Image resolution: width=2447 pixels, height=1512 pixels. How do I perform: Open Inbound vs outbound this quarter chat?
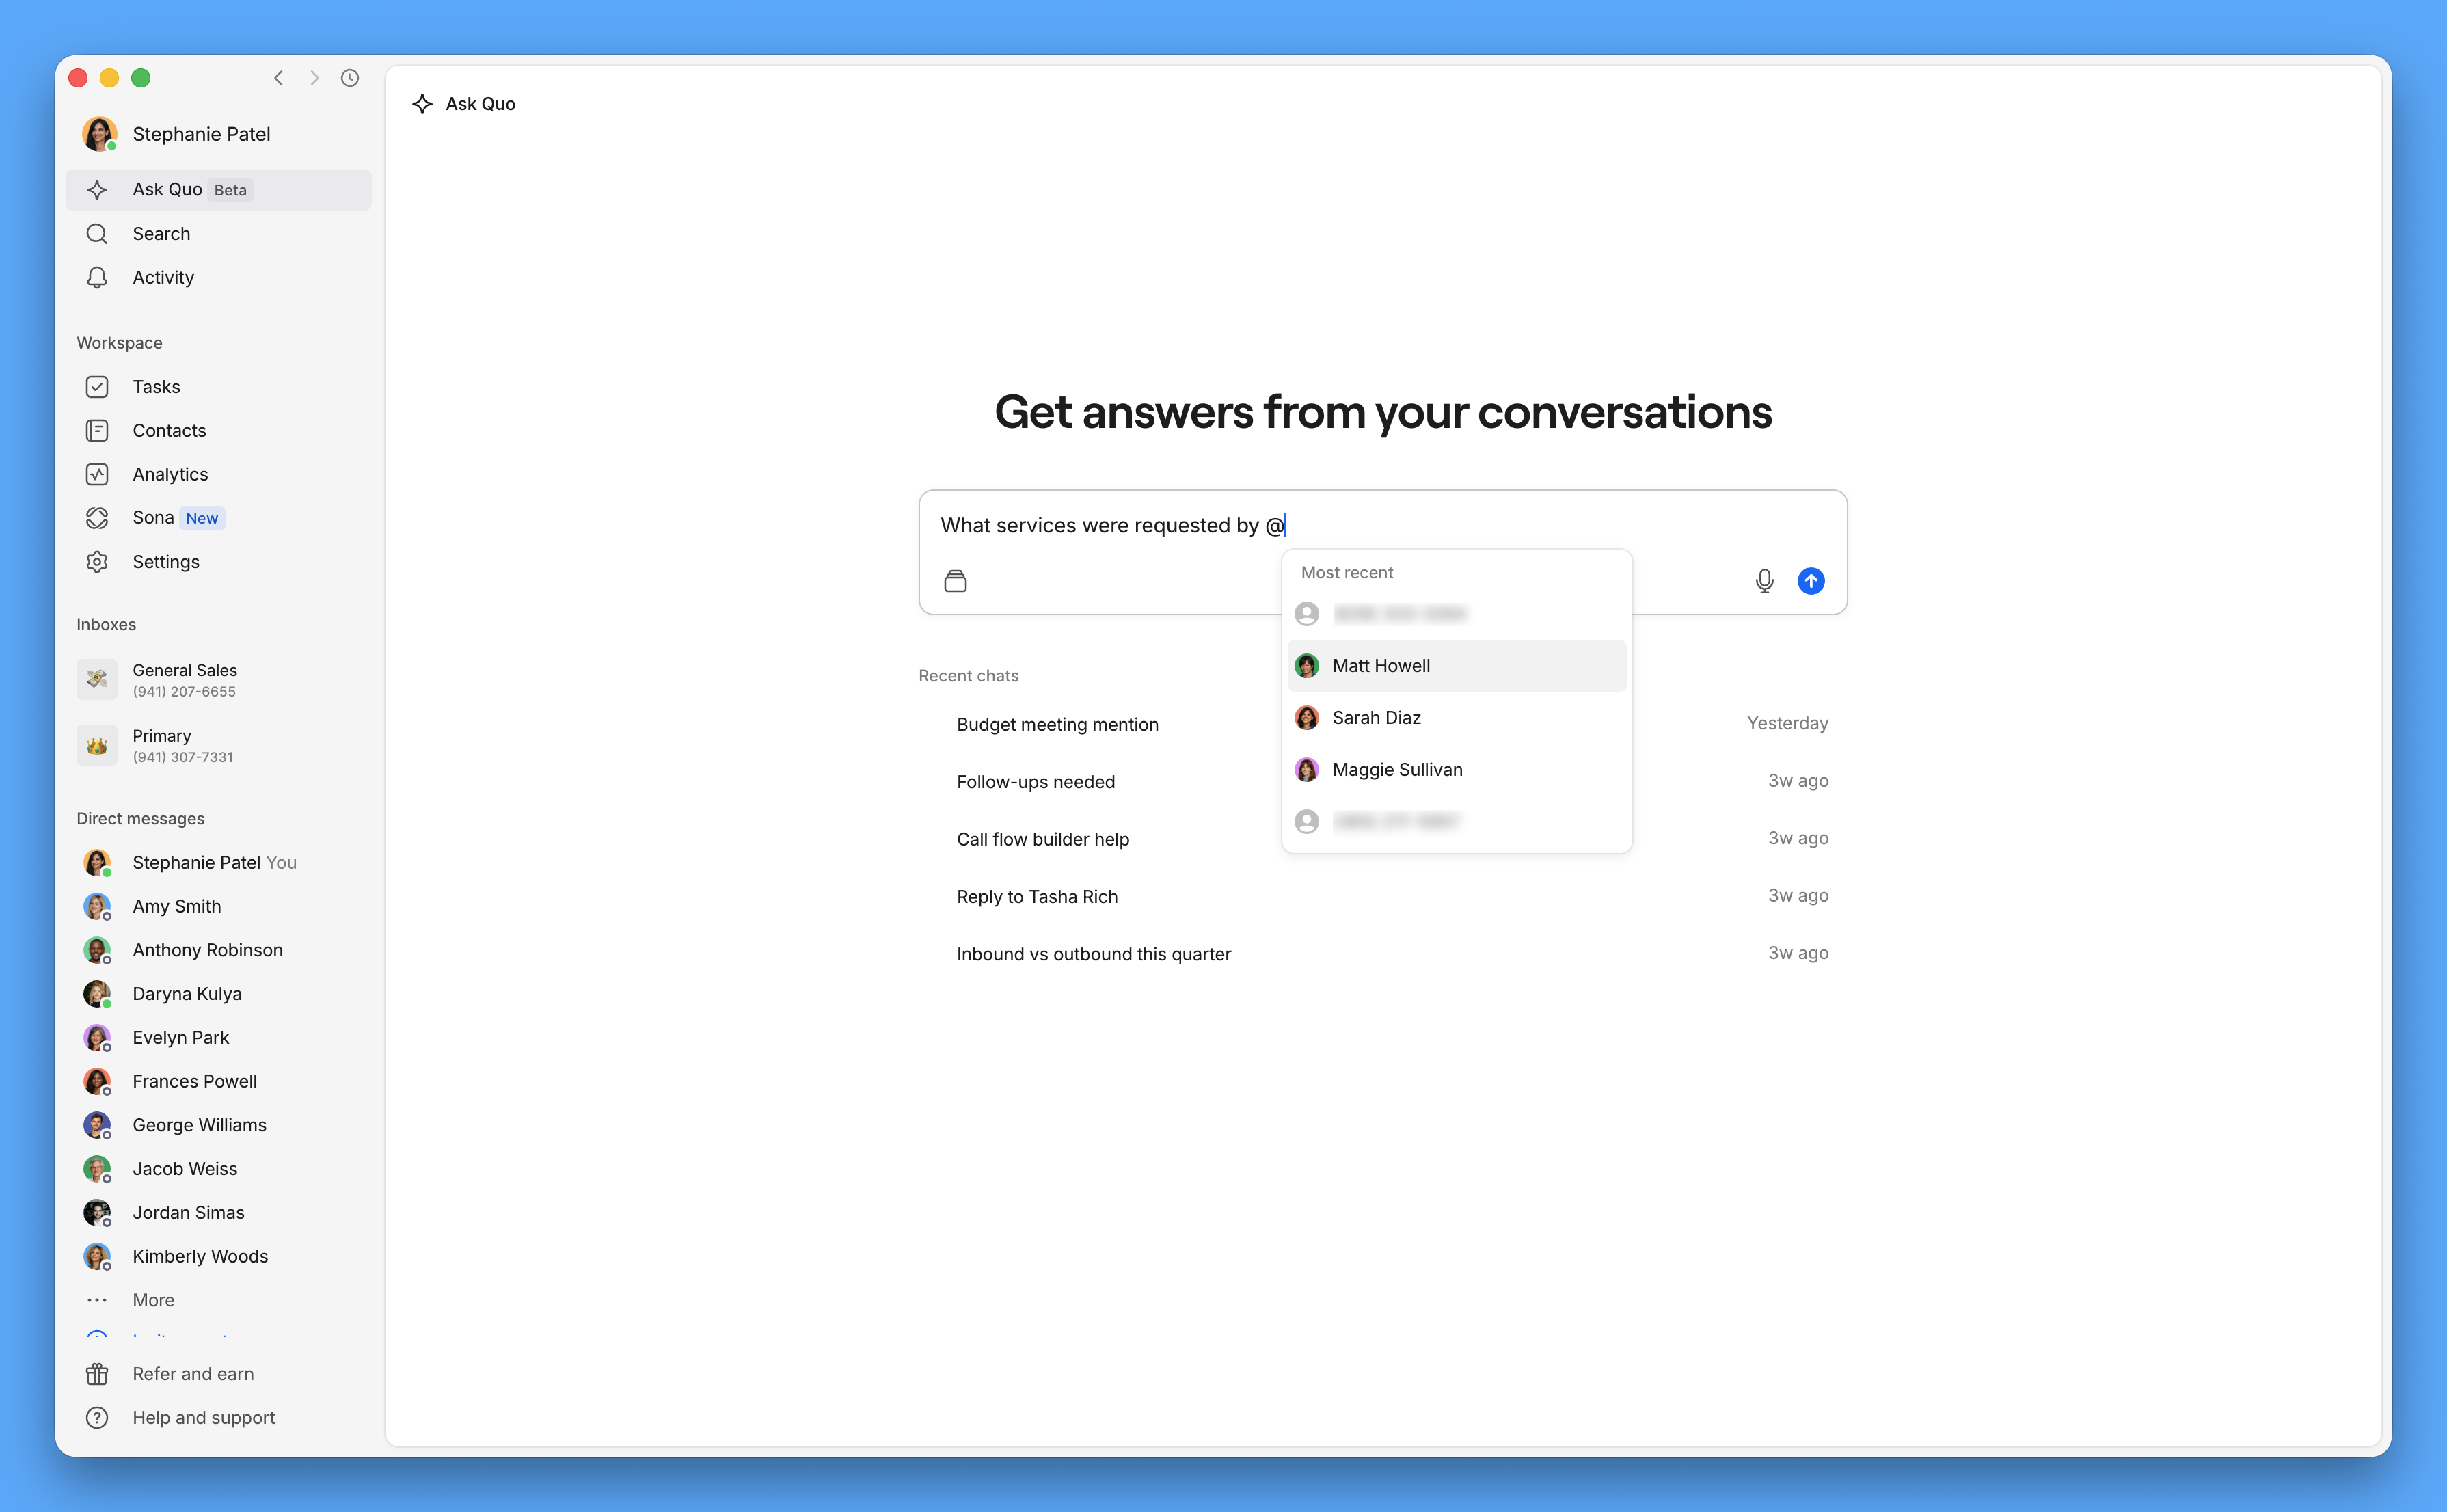(1382, 954)
